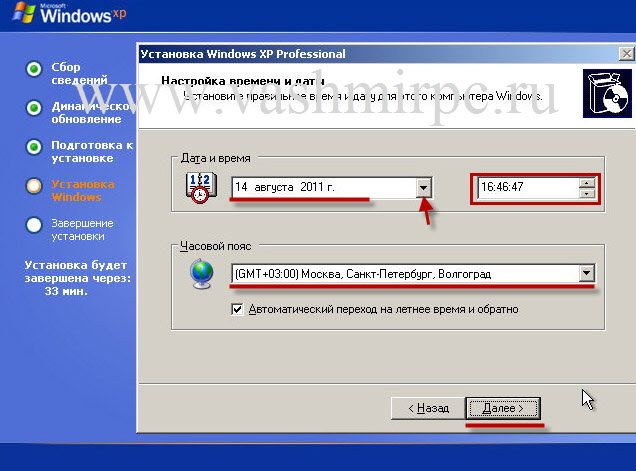
Task: Decrease time with the down spinner arrow
Action: pyautogui.click(x=587, y=194)
